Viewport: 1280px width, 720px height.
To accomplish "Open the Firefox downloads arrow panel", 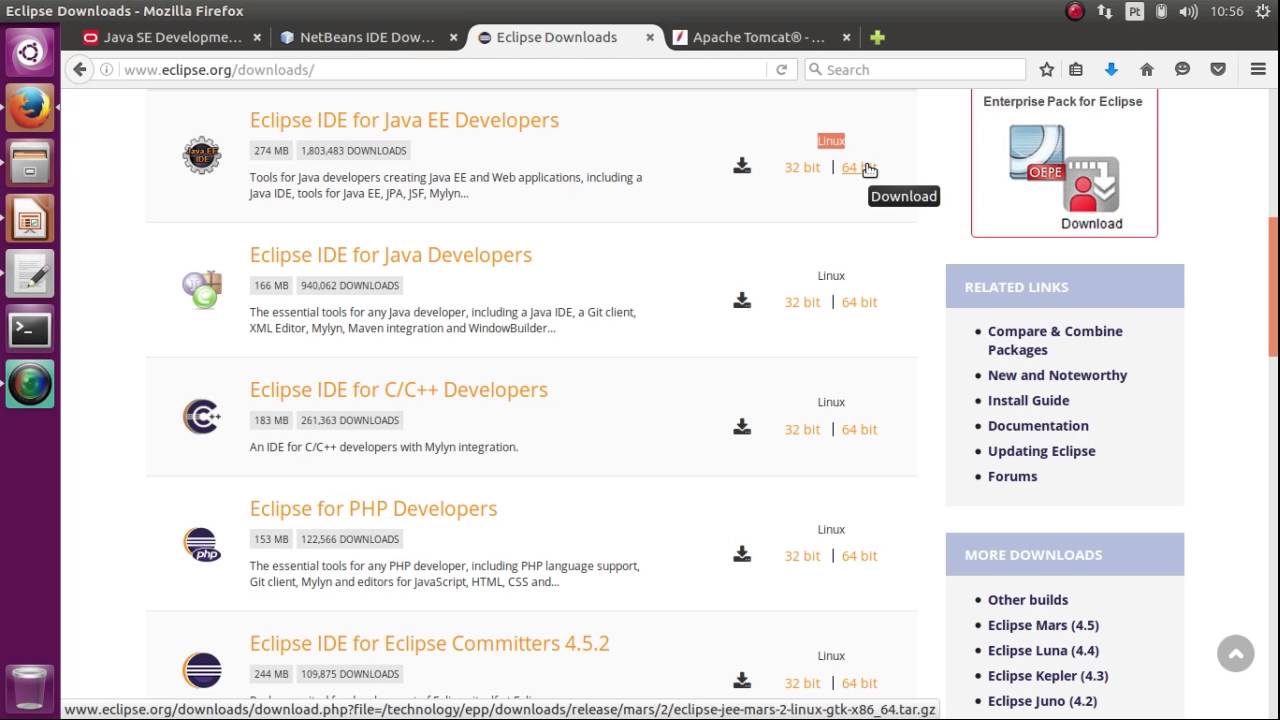I will [x=1111, y=69].
